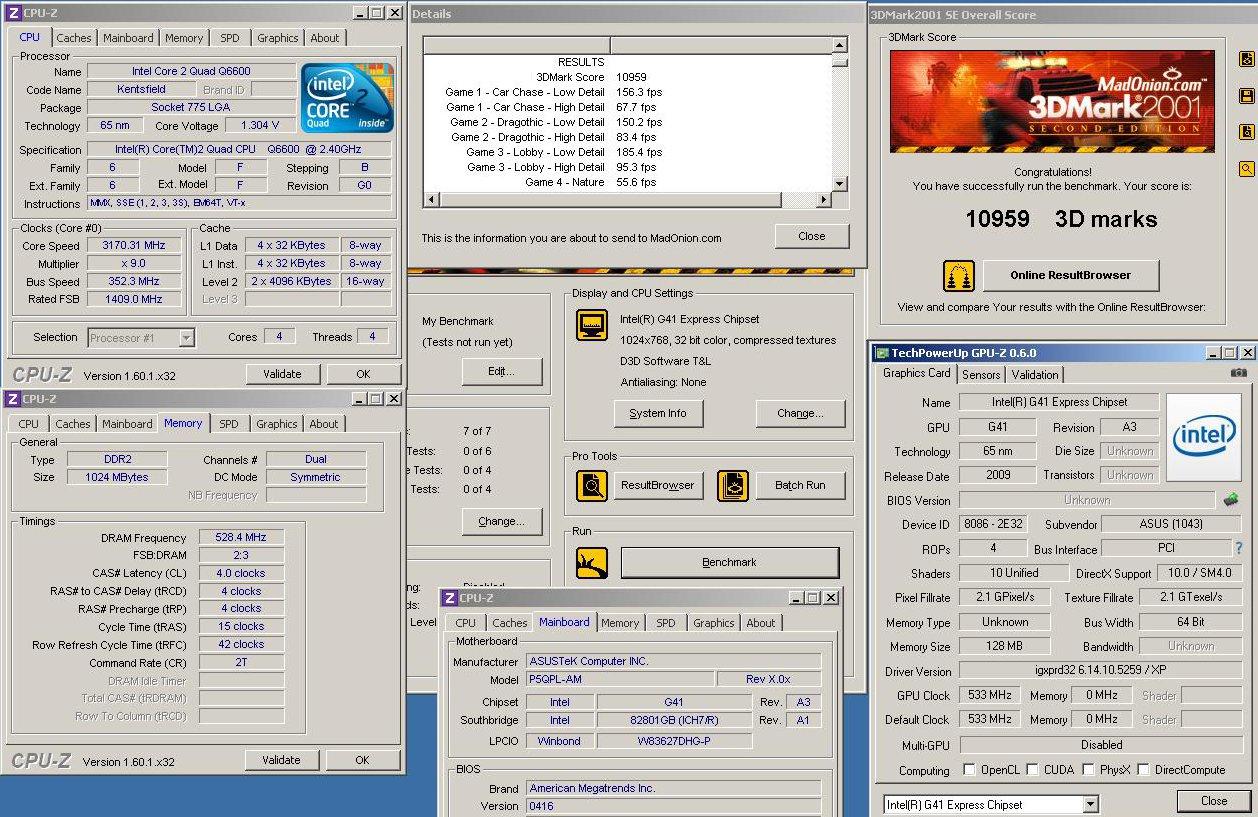Click the Close button in GPU-Z
This screenshot has width=1258, height=817.
[1214, 801]
